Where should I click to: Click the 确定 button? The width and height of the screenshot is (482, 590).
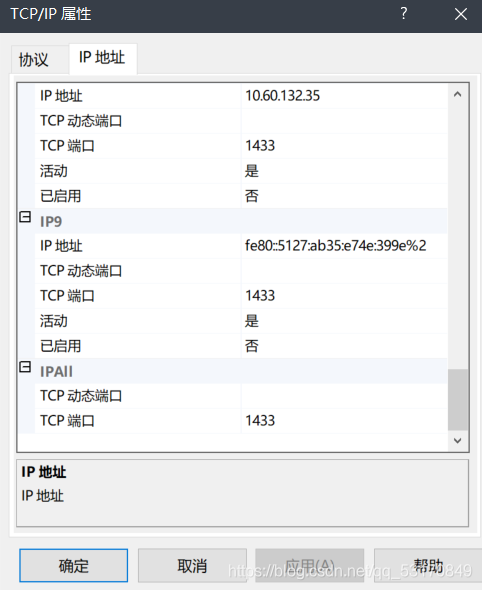point(74,566)
